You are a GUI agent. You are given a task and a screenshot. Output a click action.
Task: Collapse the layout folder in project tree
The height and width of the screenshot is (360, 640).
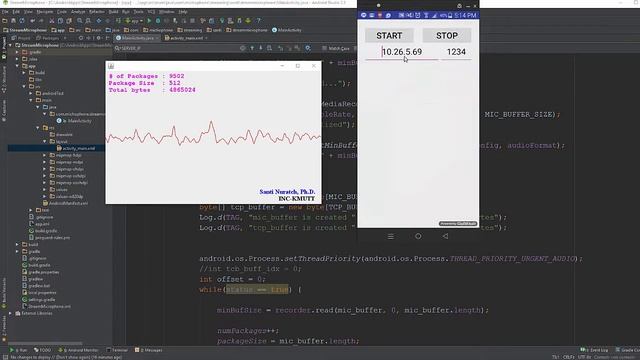pos(45,141)
